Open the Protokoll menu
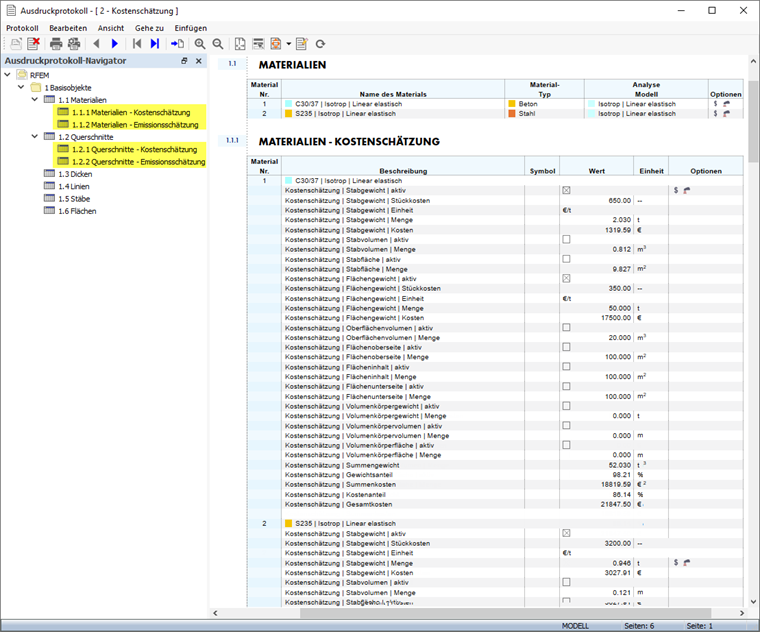Viewport: 760px width, 632px height. click(22, 28)
